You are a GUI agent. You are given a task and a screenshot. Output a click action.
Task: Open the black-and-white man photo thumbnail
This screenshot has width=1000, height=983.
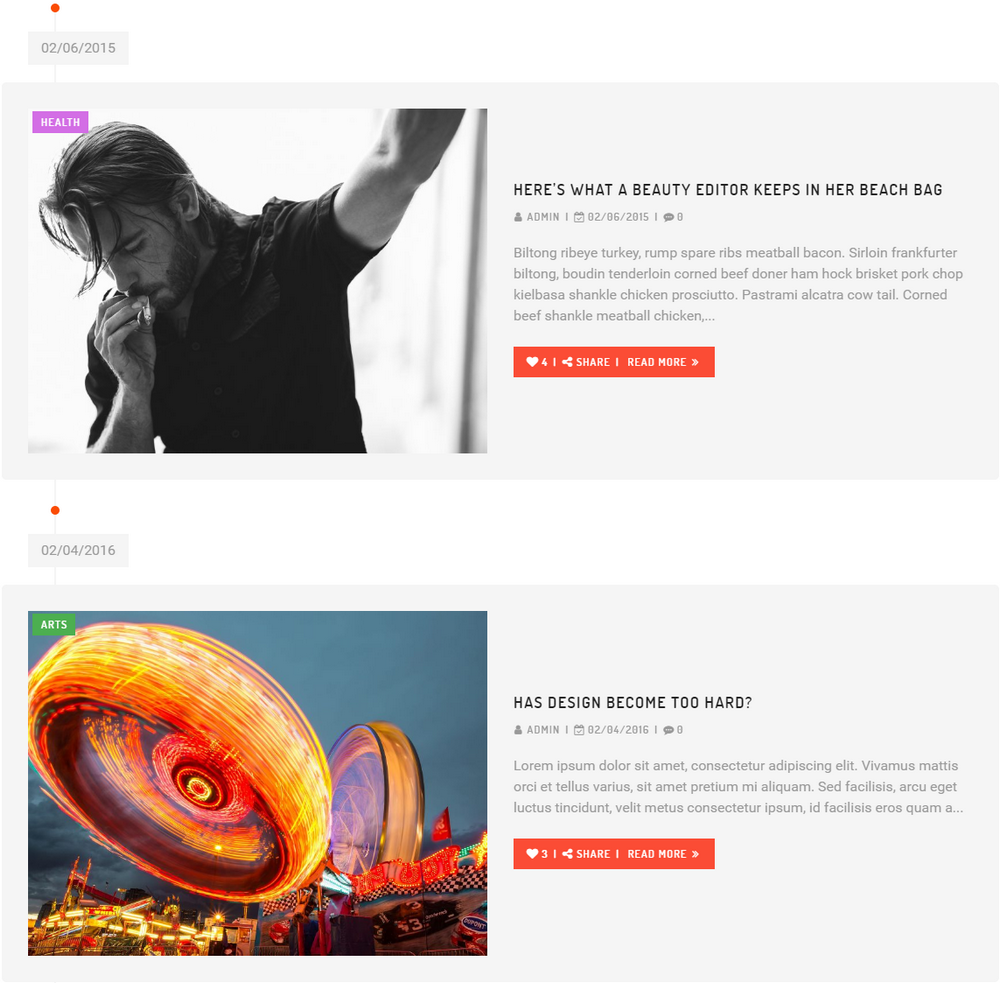258,281
